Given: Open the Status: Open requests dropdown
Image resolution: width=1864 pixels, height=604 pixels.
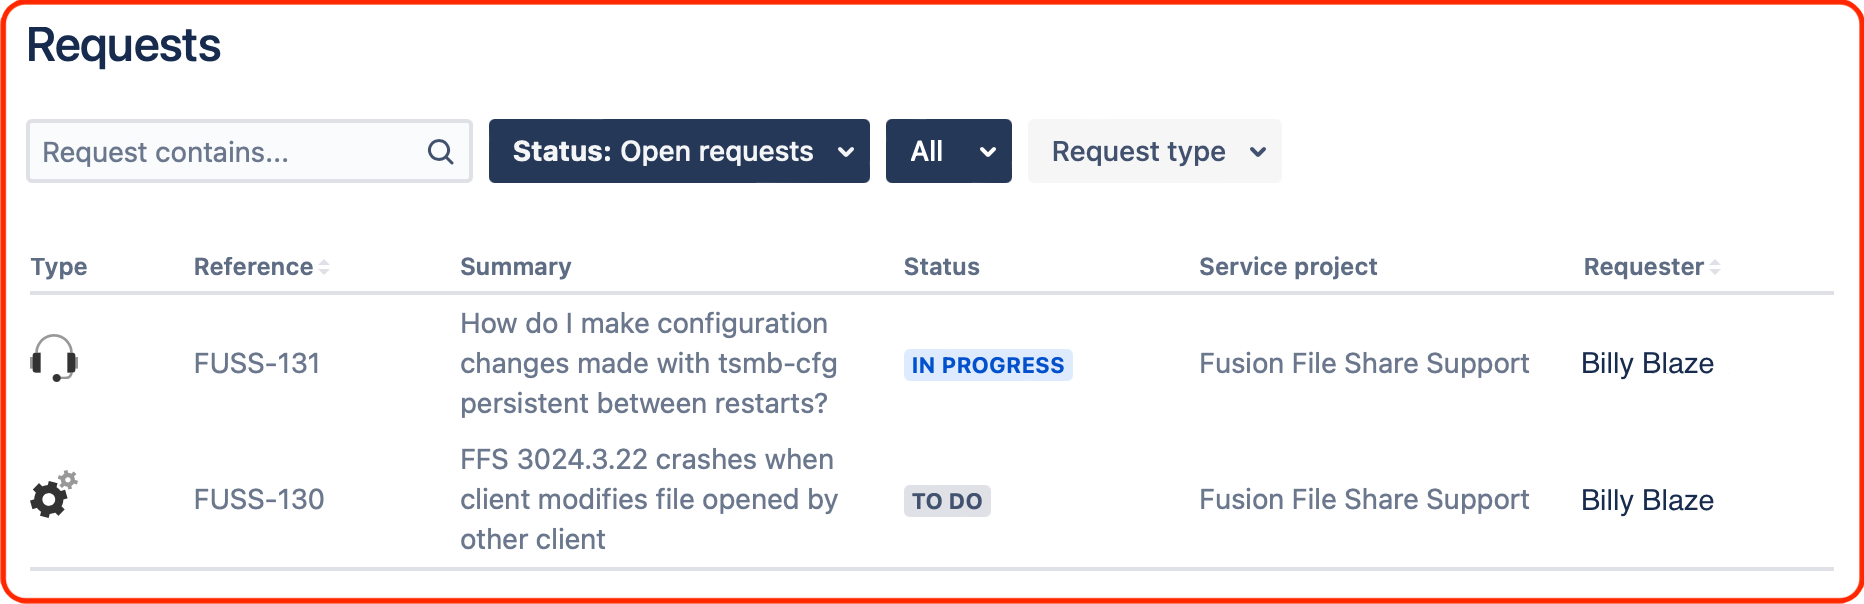Looking at the screenshot, I should click(678, 151).
